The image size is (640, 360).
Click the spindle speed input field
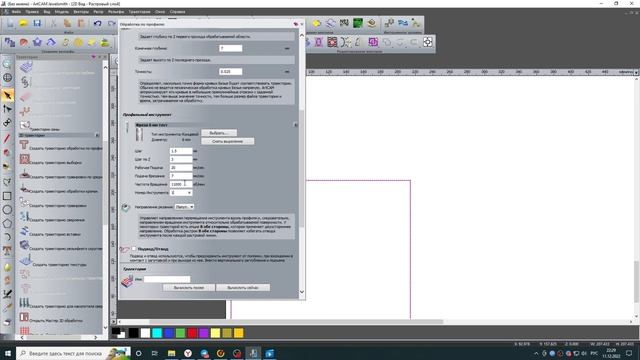(x=181, y=184)
